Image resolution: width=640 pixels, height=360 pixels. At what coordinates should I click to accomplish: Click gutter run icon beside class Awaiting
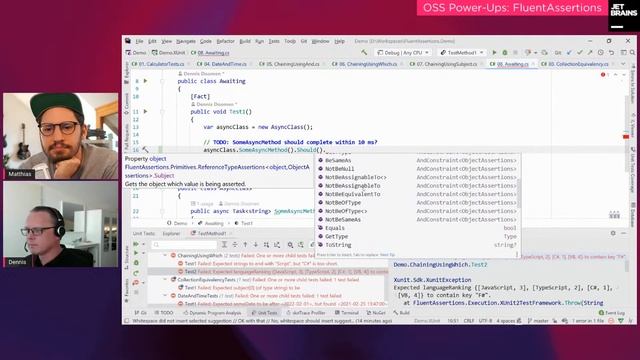[146, 81]
